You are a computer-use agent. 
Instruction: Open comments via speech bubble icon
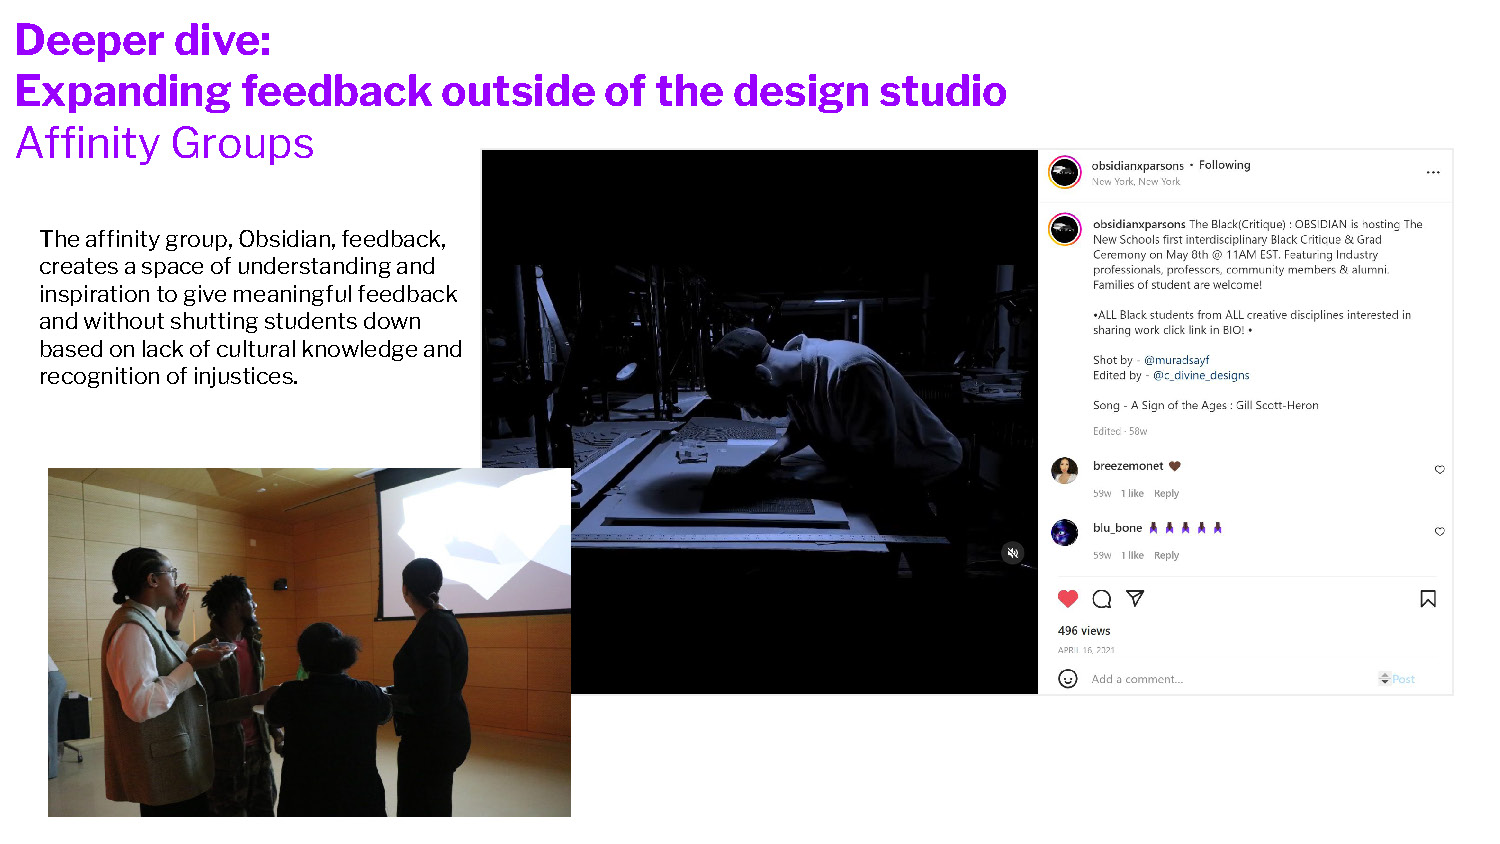pyautogui.click(x=1102, y=599)
